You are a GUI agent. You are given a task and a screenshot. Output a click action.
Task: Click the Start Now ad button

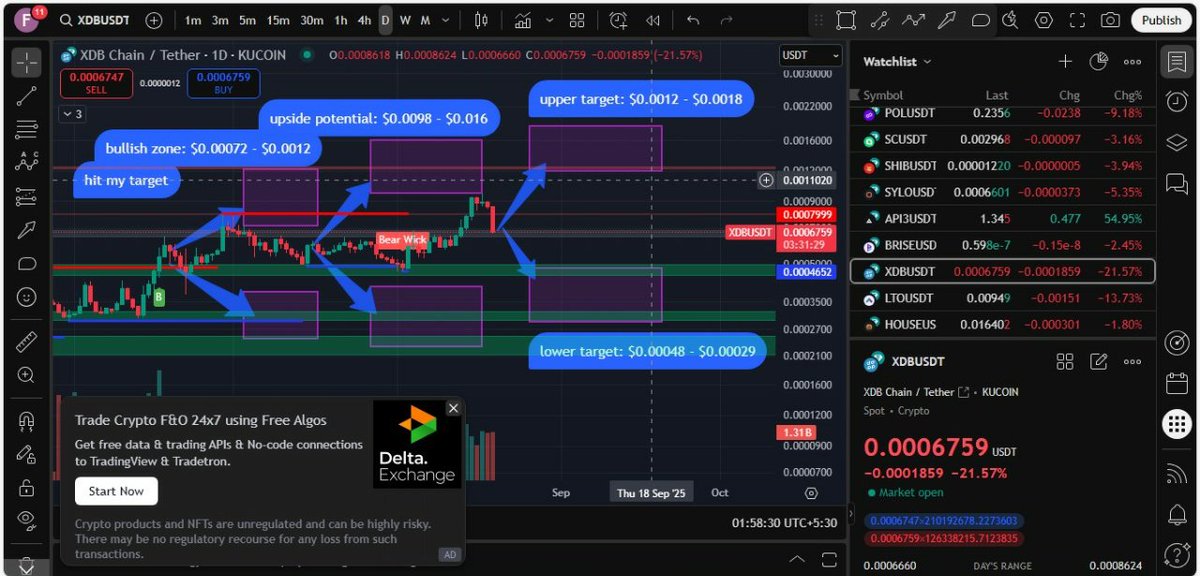tap(116, 491)
